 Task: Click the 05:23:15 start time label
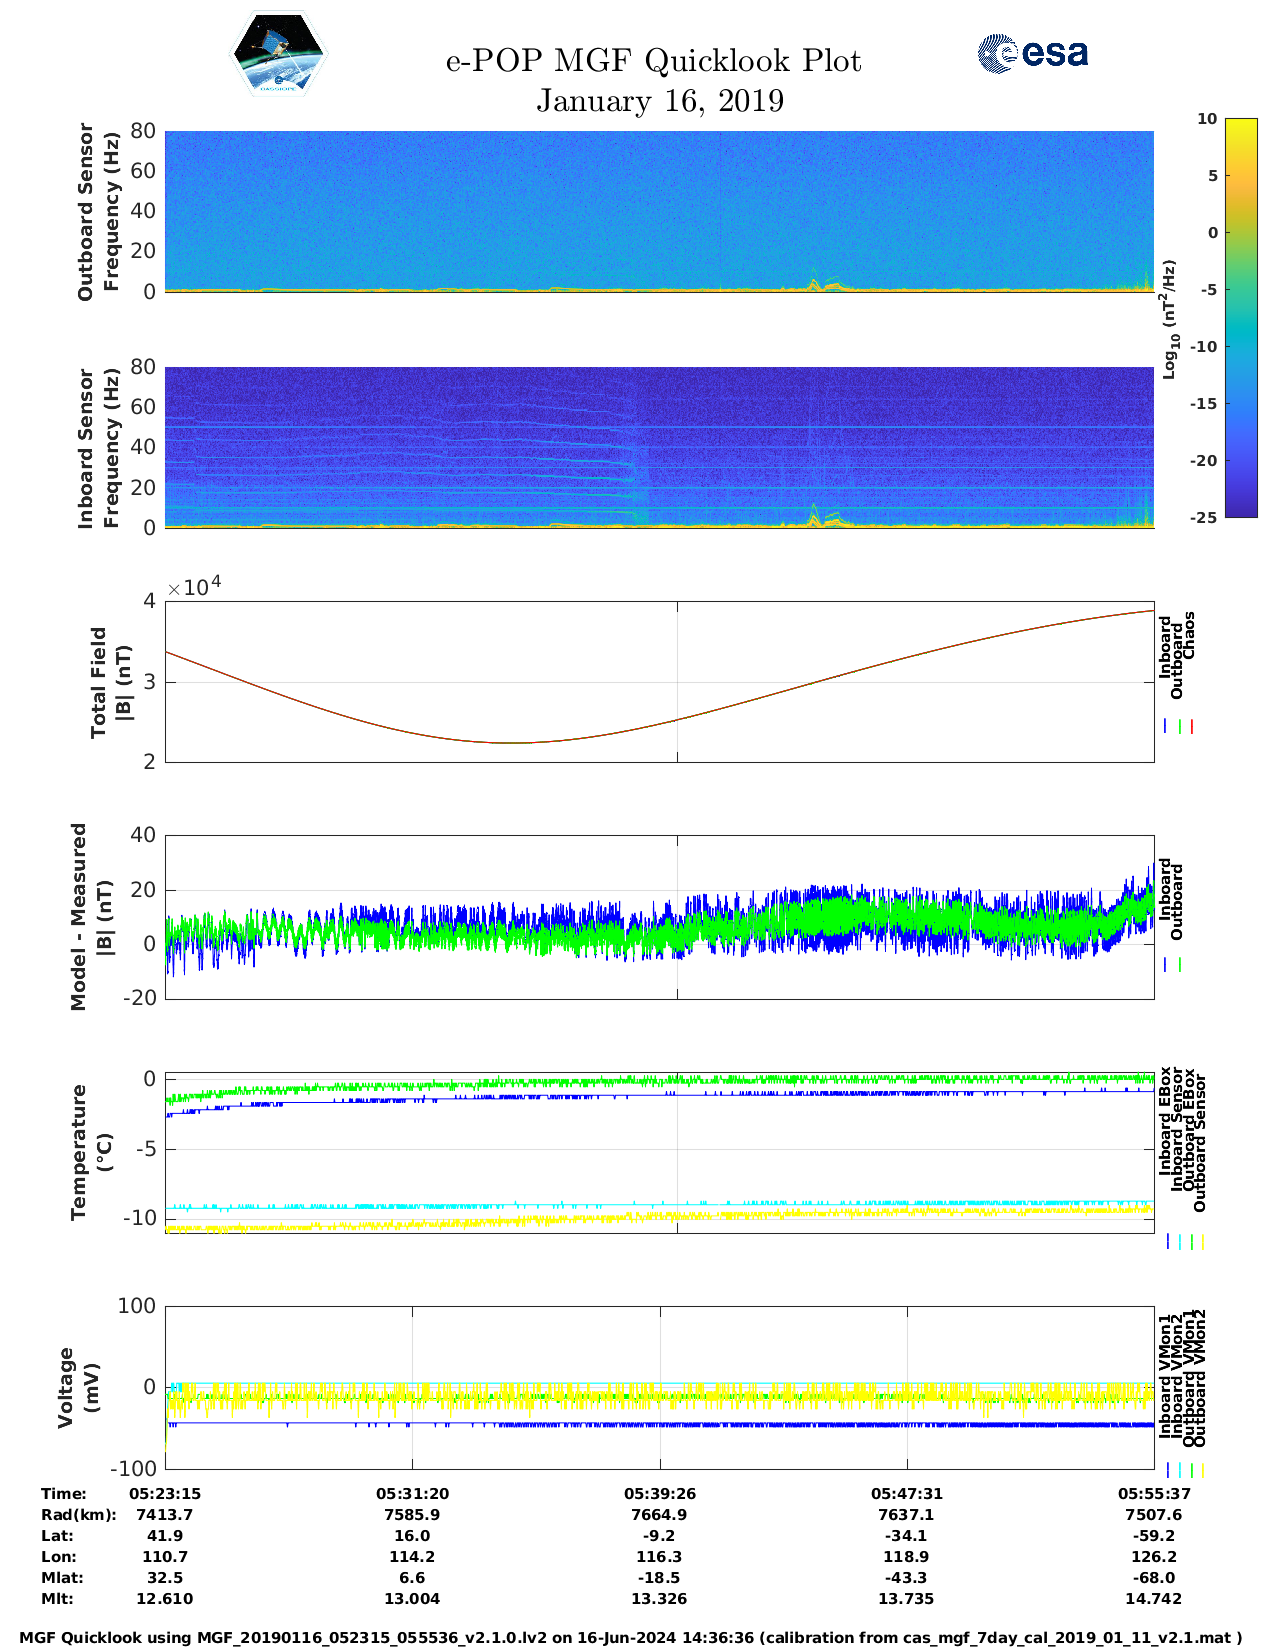pos(165,1493)
